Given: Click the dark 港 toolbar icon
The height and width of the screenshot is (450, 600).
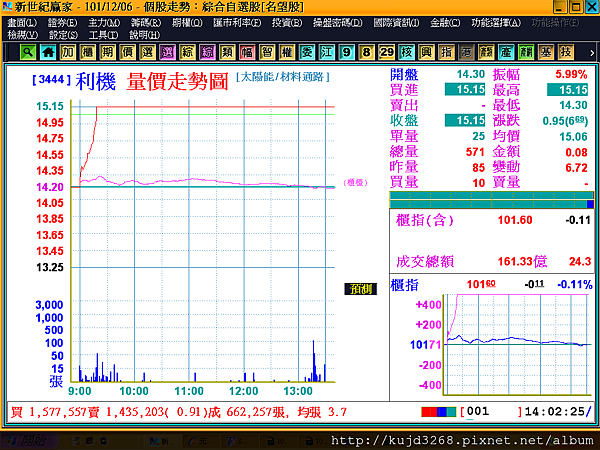Looking at the screenshot, I should tap(466, 52).
